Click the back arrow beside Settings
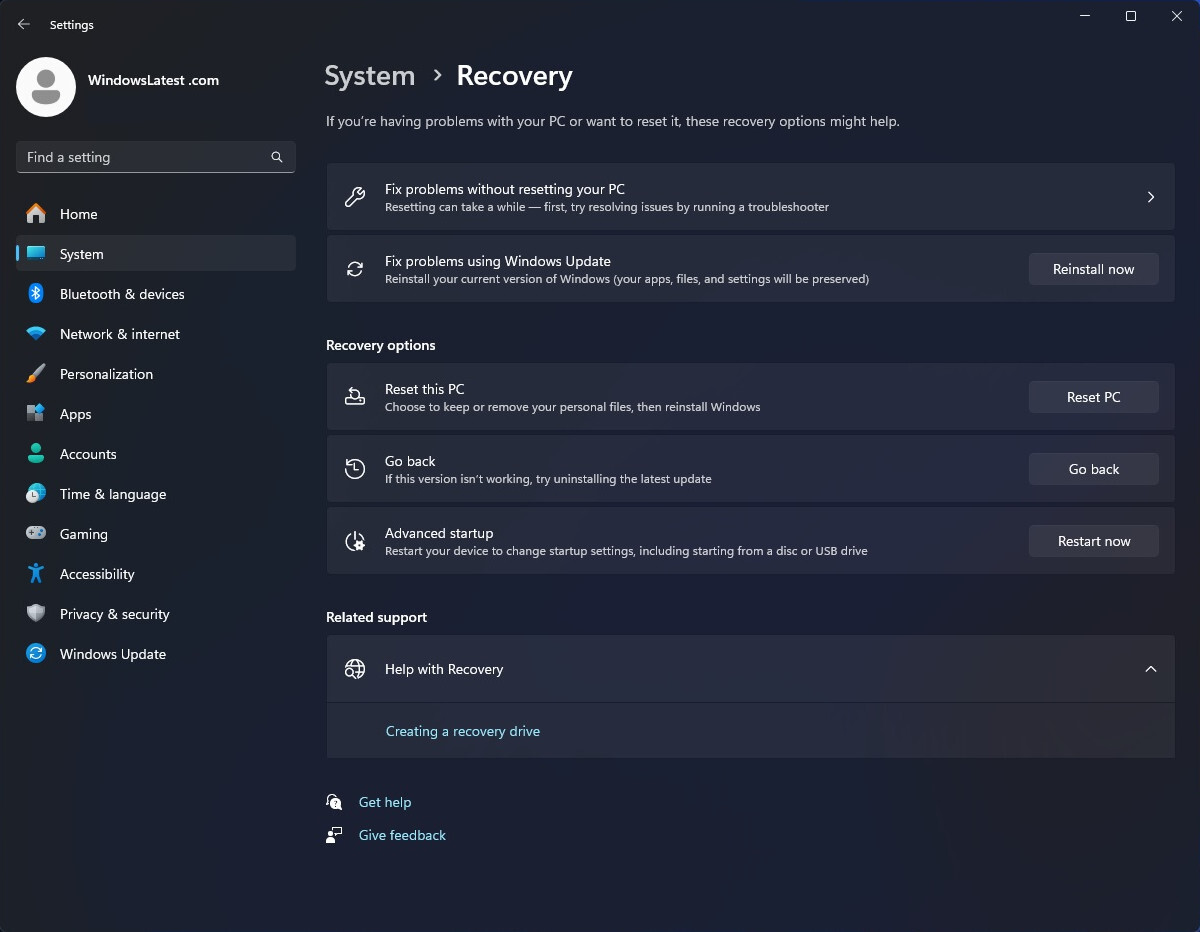Image resolution: width=1200 pixels, height=932 pixels. coord(24,24)
